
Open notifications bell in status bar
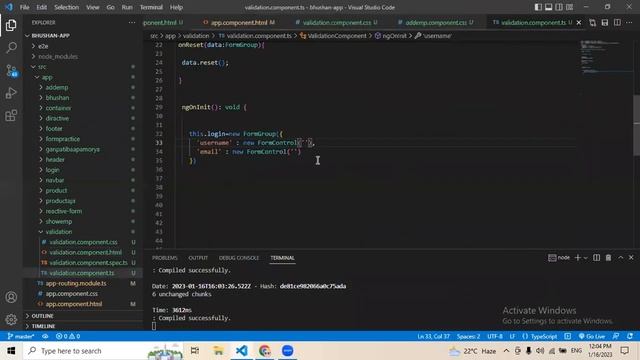(630, 336)
